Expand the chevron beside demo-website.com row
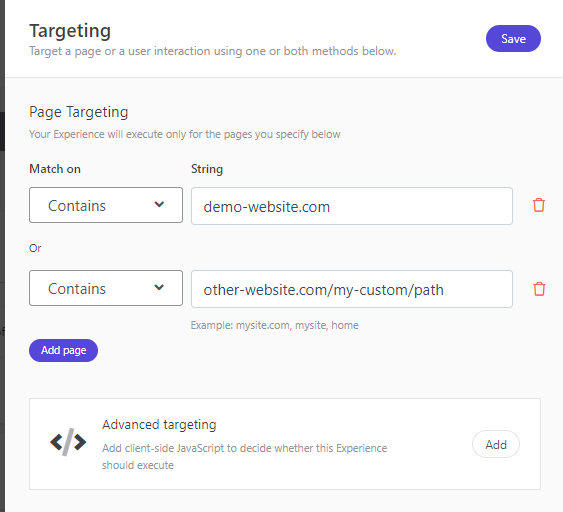The width and height of the screenshot is (563, 512). pos(159,205)
